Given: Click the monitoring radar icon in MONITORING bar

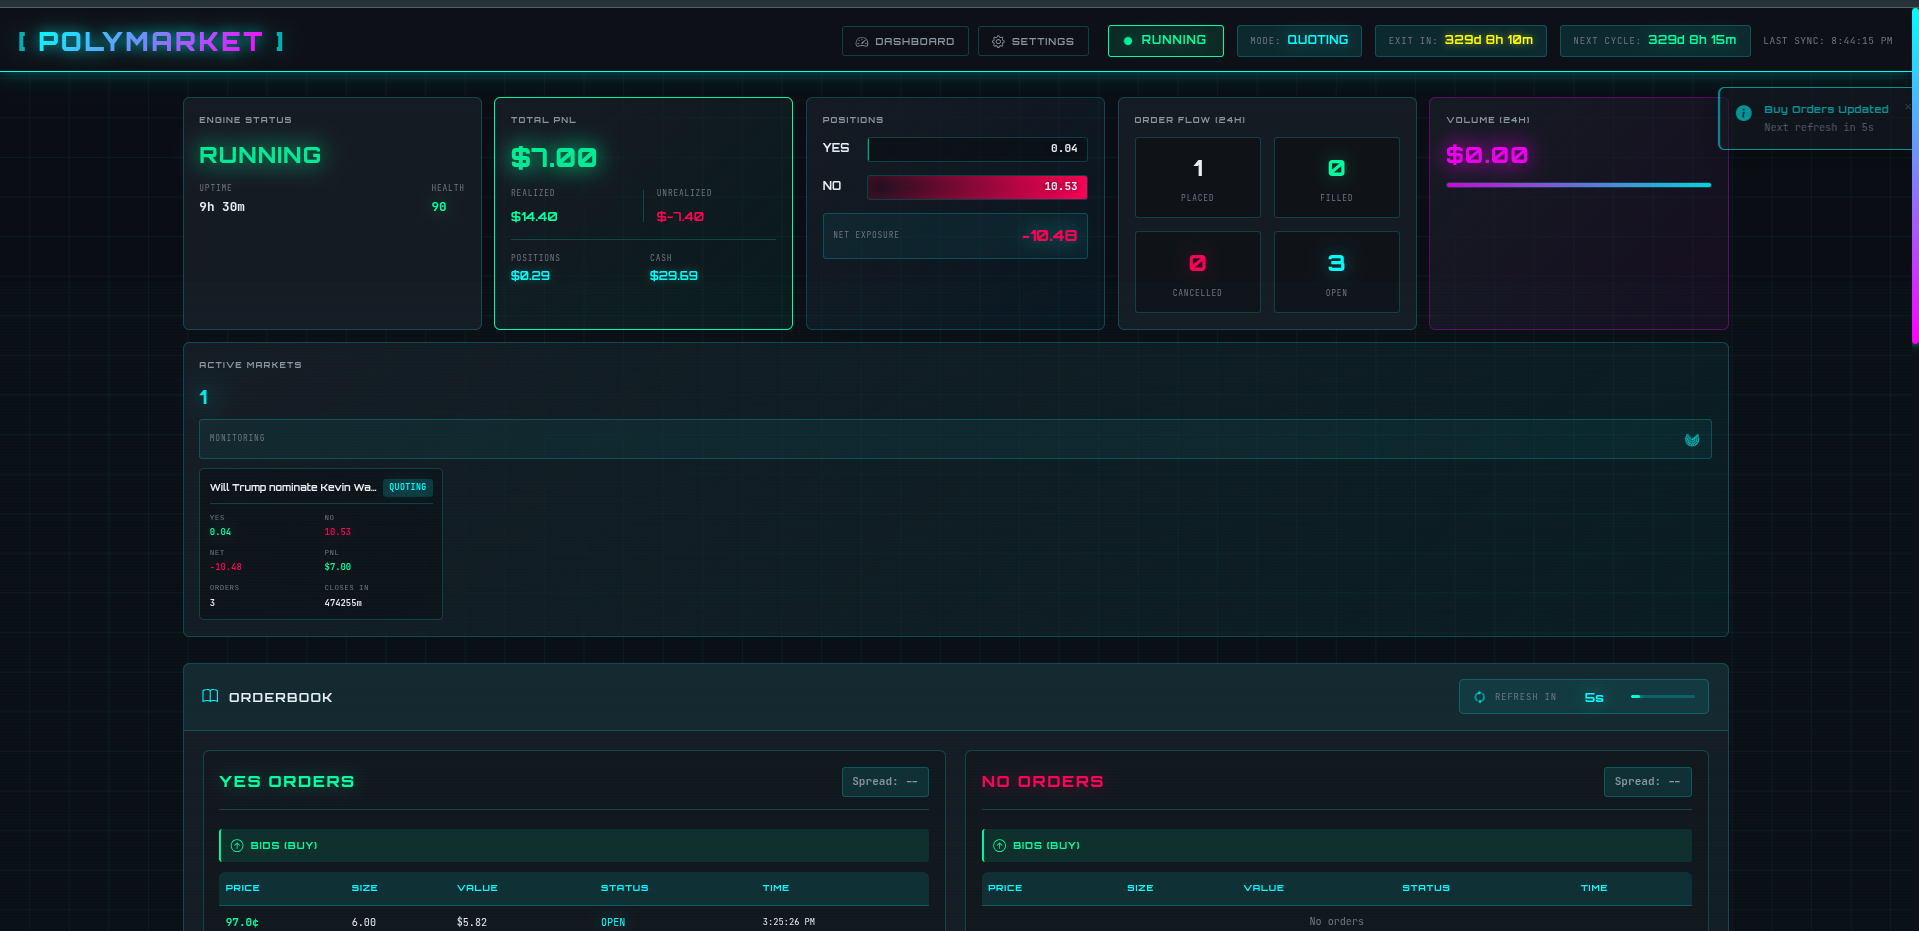Looking at the screenshot, I should [1692, 439].
